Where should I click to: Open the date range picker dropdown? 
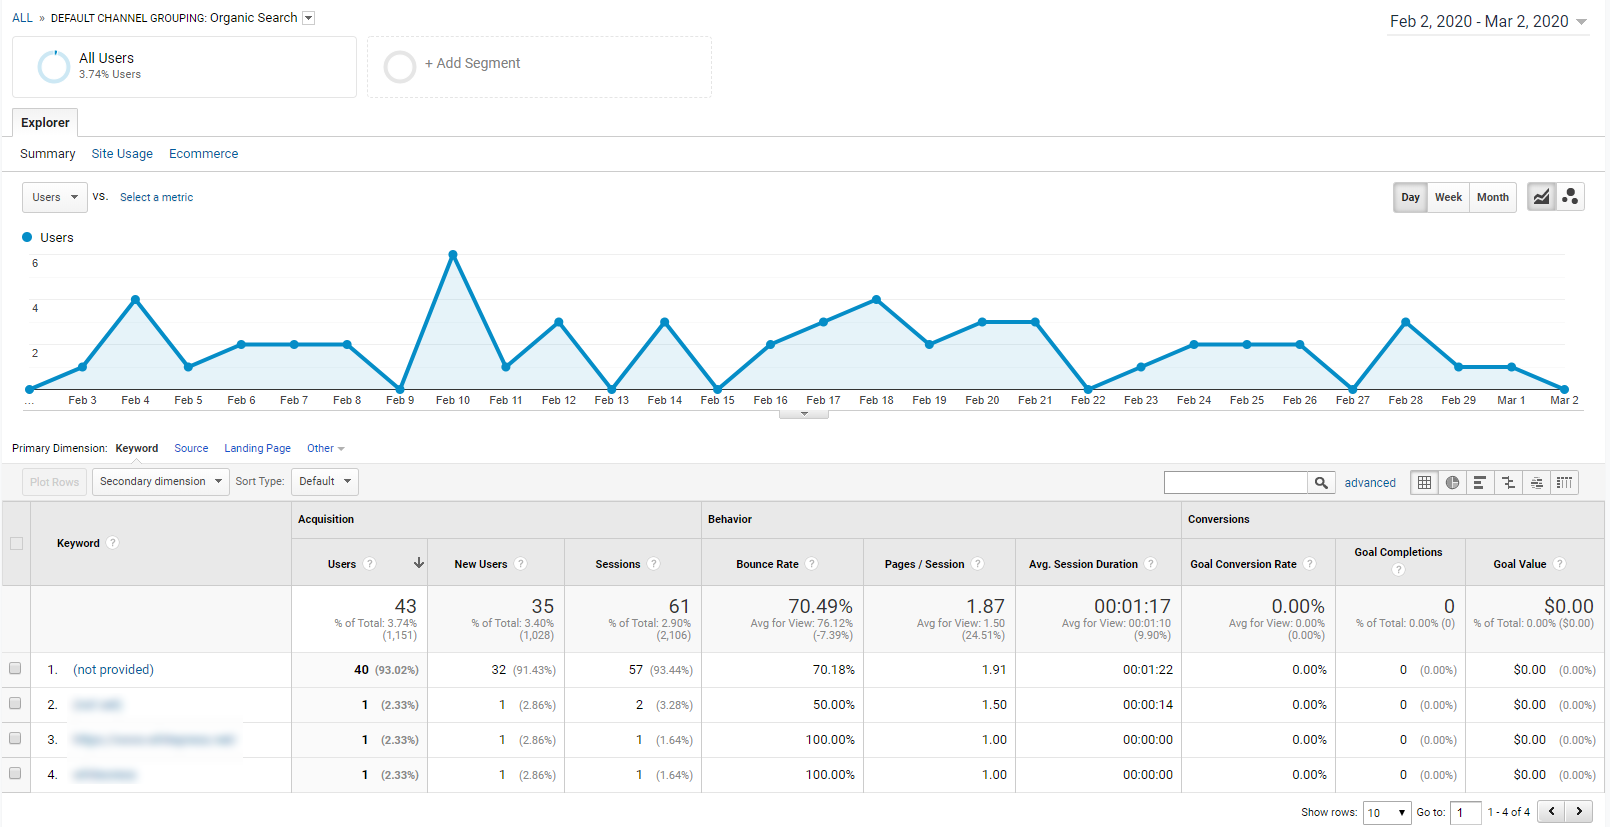coord(1581,22)
